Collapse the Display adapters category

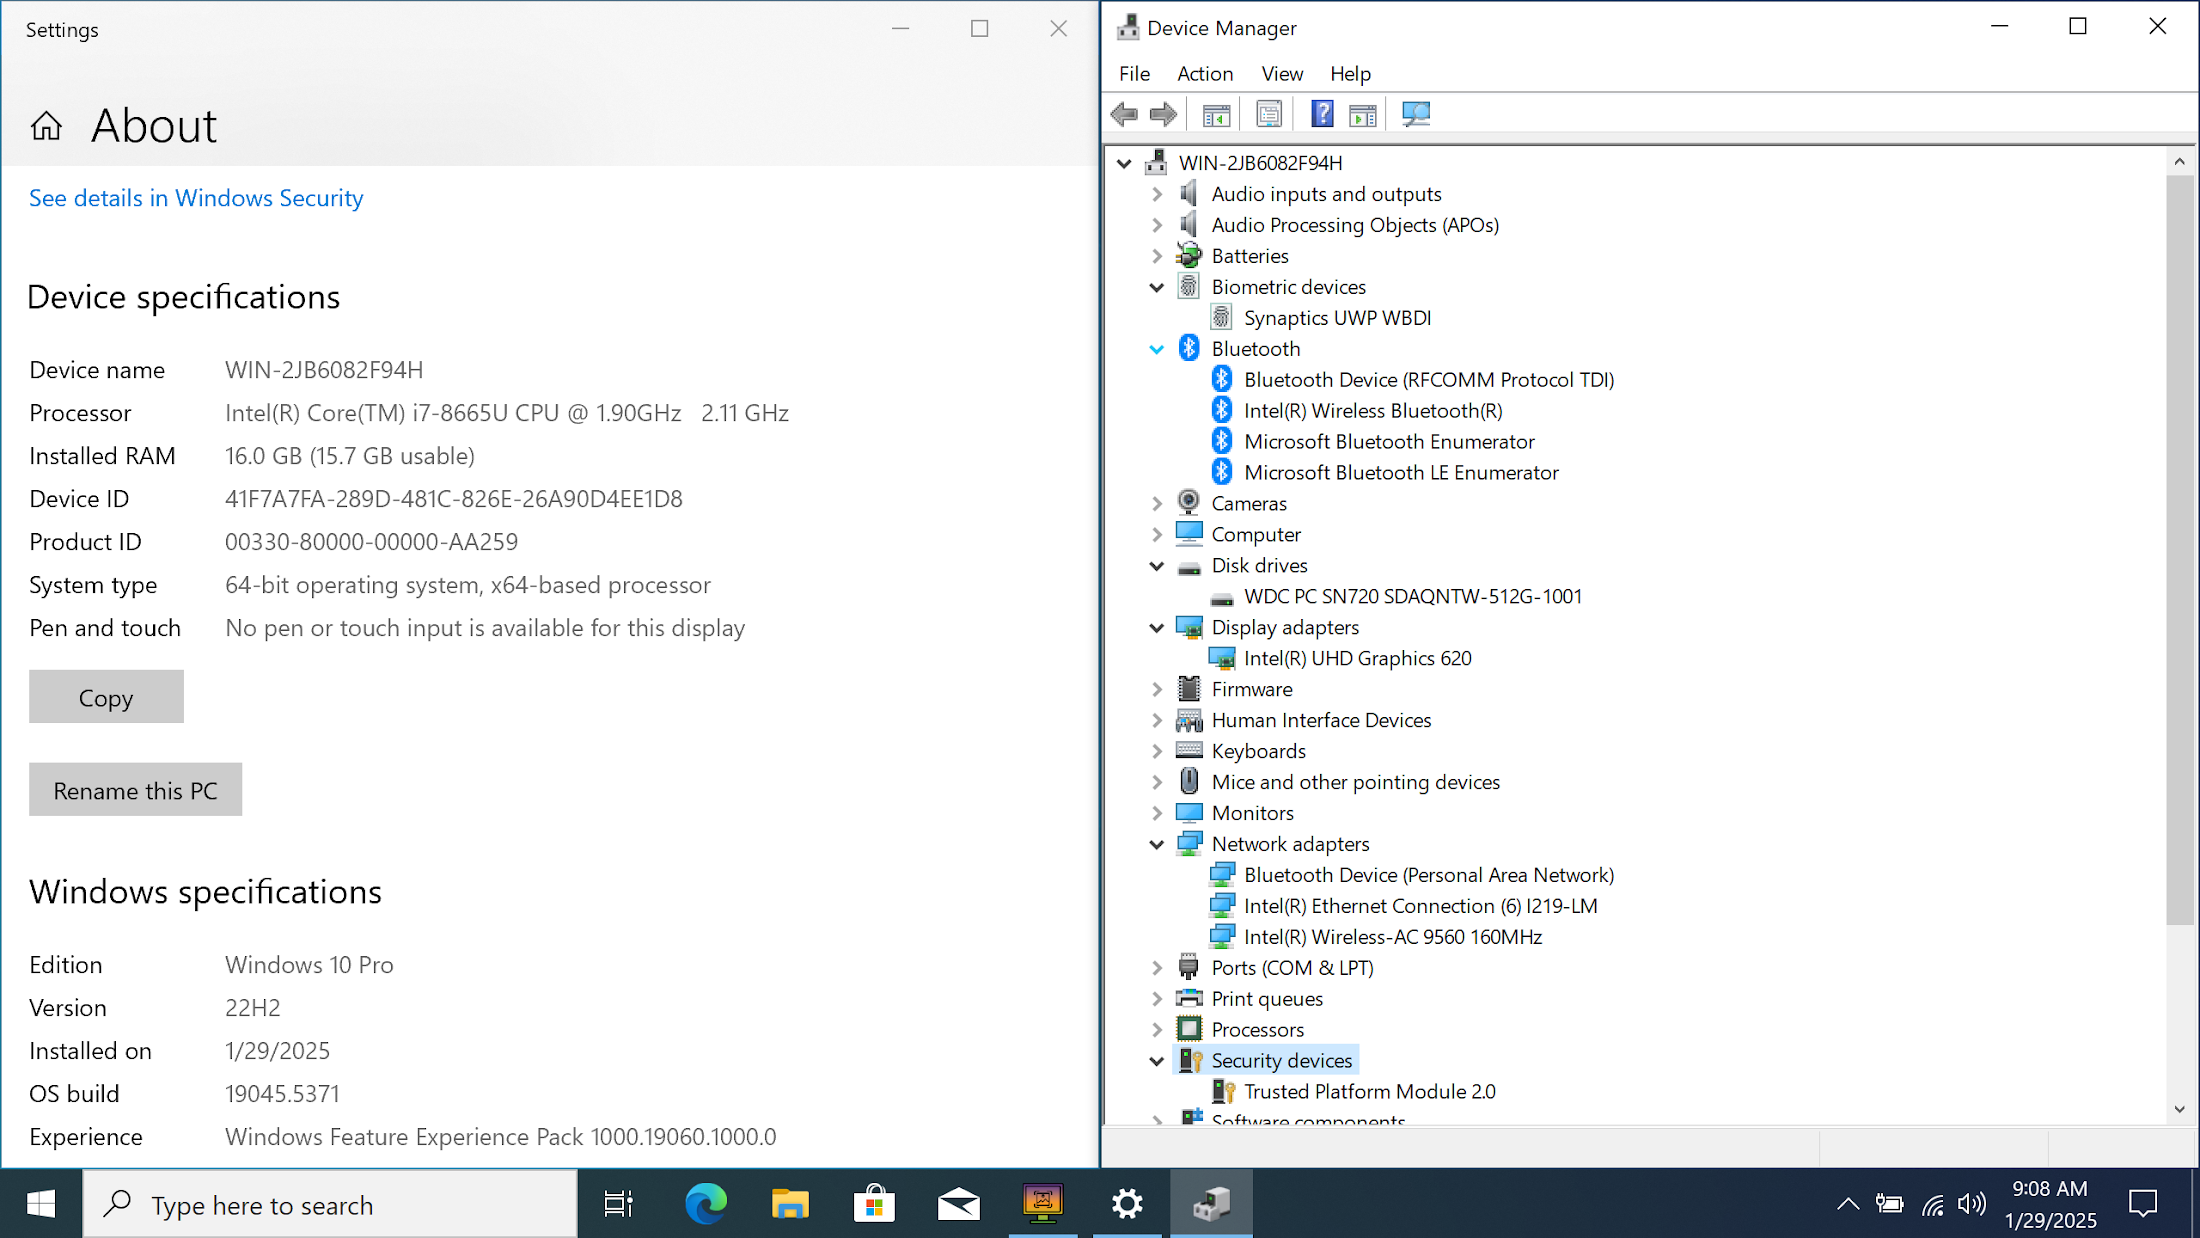point(1157,628)
